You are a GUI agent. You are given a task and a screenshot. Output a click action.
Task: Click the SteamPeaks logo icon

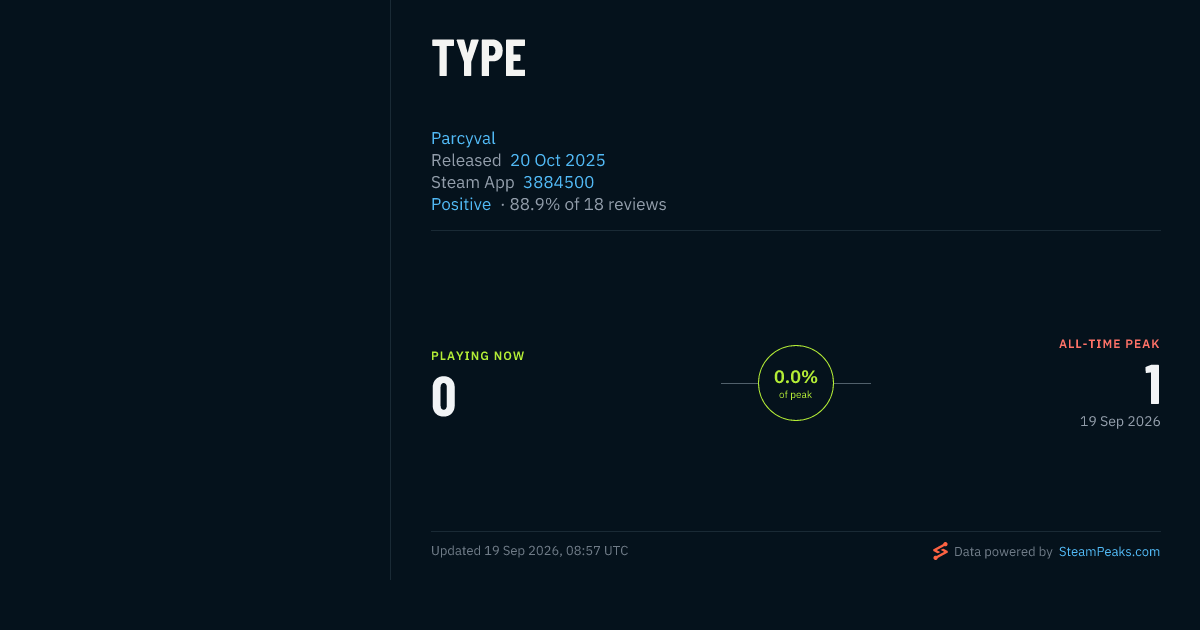coord(940,551)
